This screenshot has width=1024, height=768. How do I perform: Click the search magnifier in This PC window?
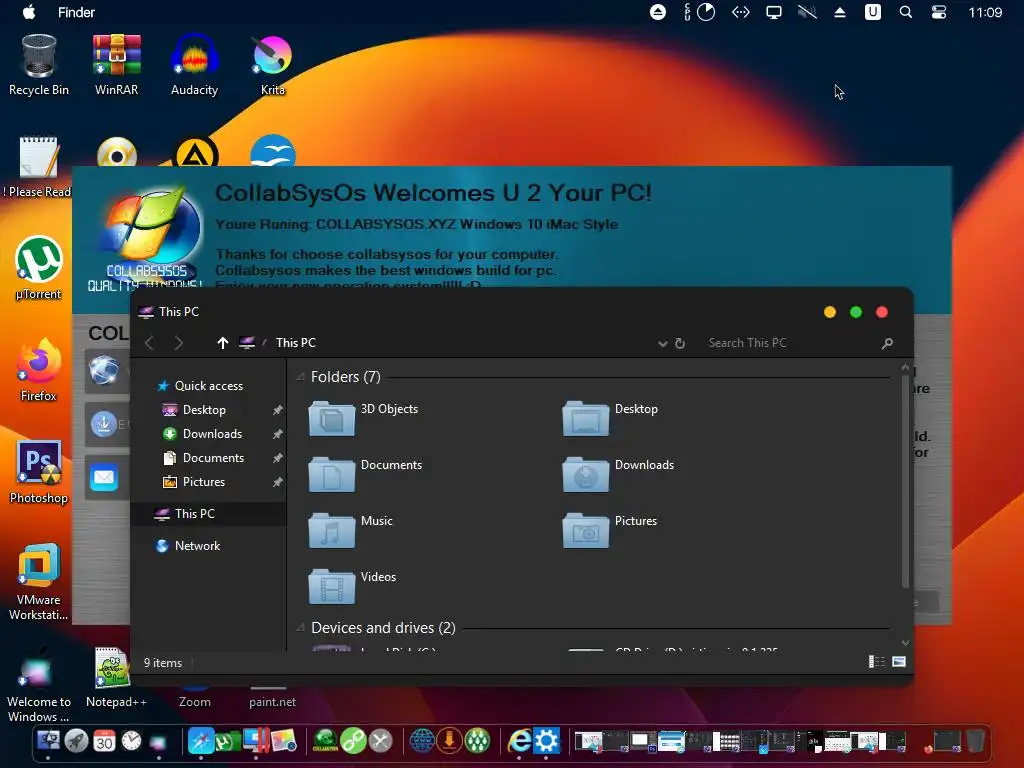point(887,343)
